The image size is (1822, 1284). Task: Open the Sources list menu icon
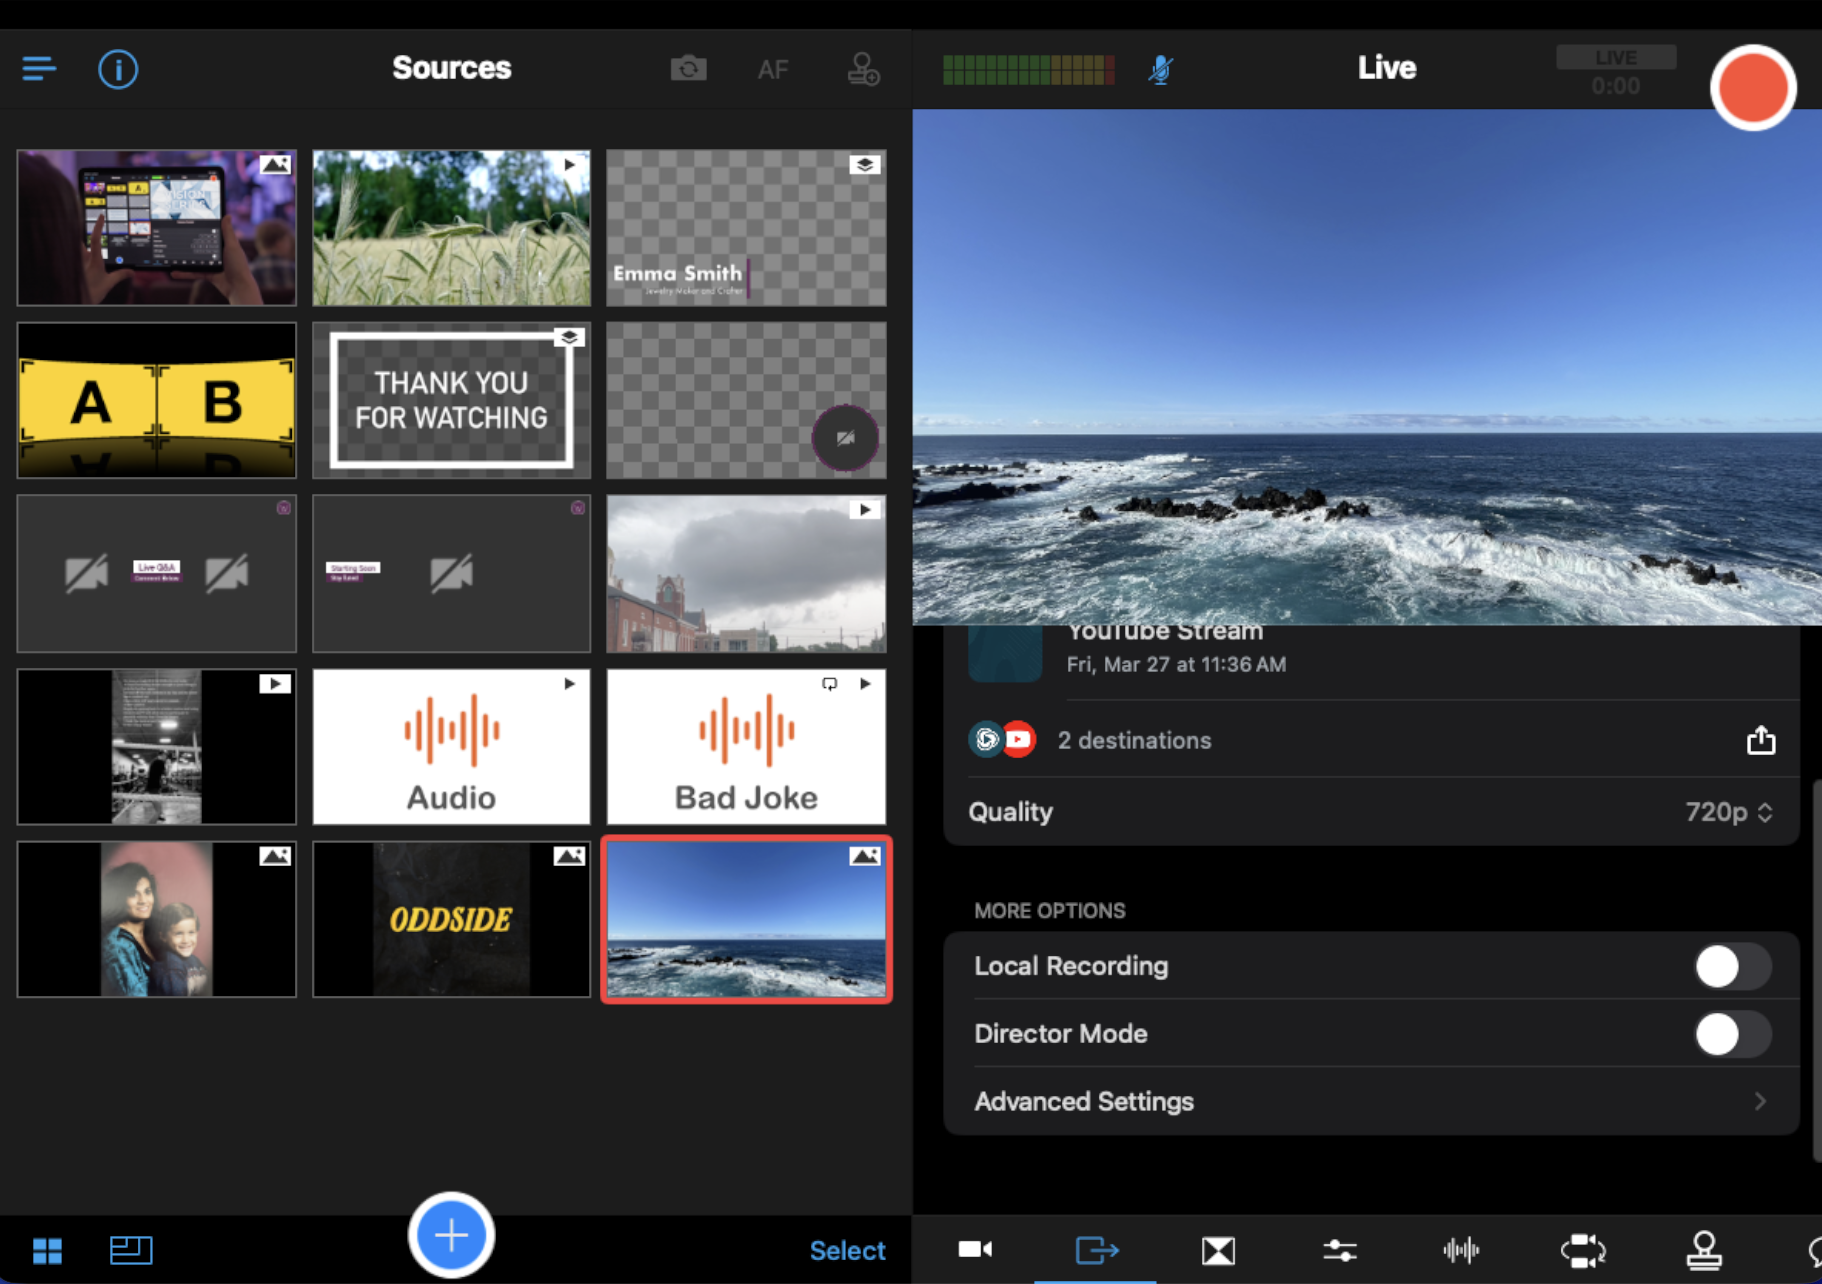pos(39,69)
